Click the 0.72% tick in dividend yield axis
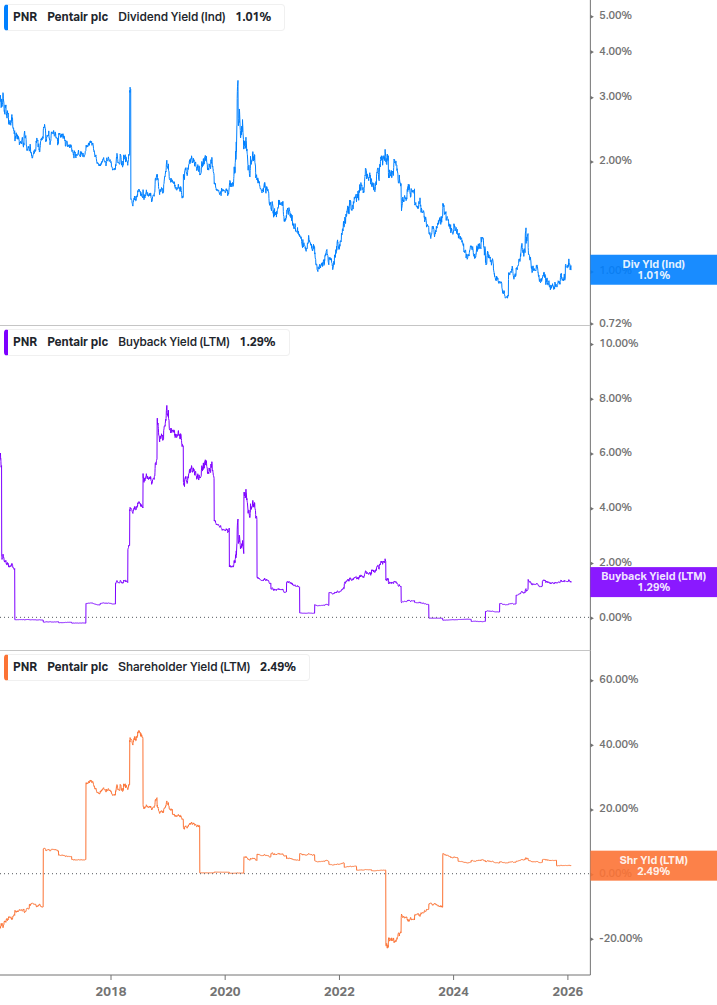The width and height of the screenshot is (717, 1005). 615,324
